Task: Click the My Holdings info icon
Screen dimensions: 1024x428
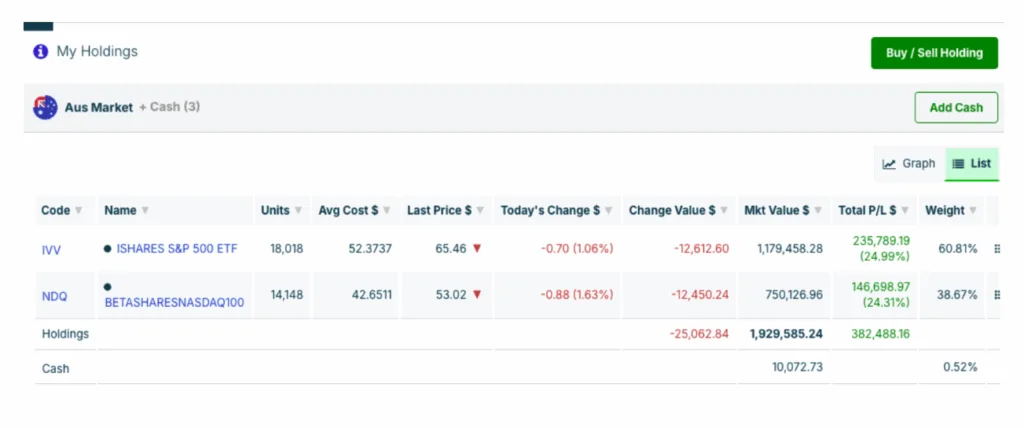Action: coord(41,52)
